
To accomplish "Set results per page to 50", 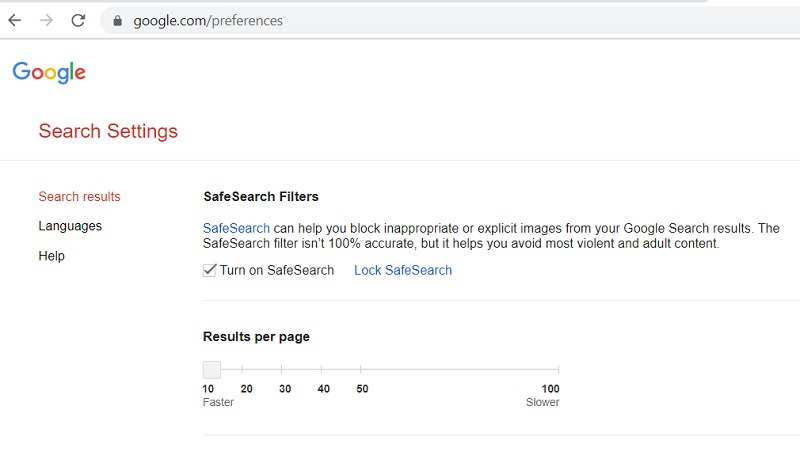I will (361, 370).
